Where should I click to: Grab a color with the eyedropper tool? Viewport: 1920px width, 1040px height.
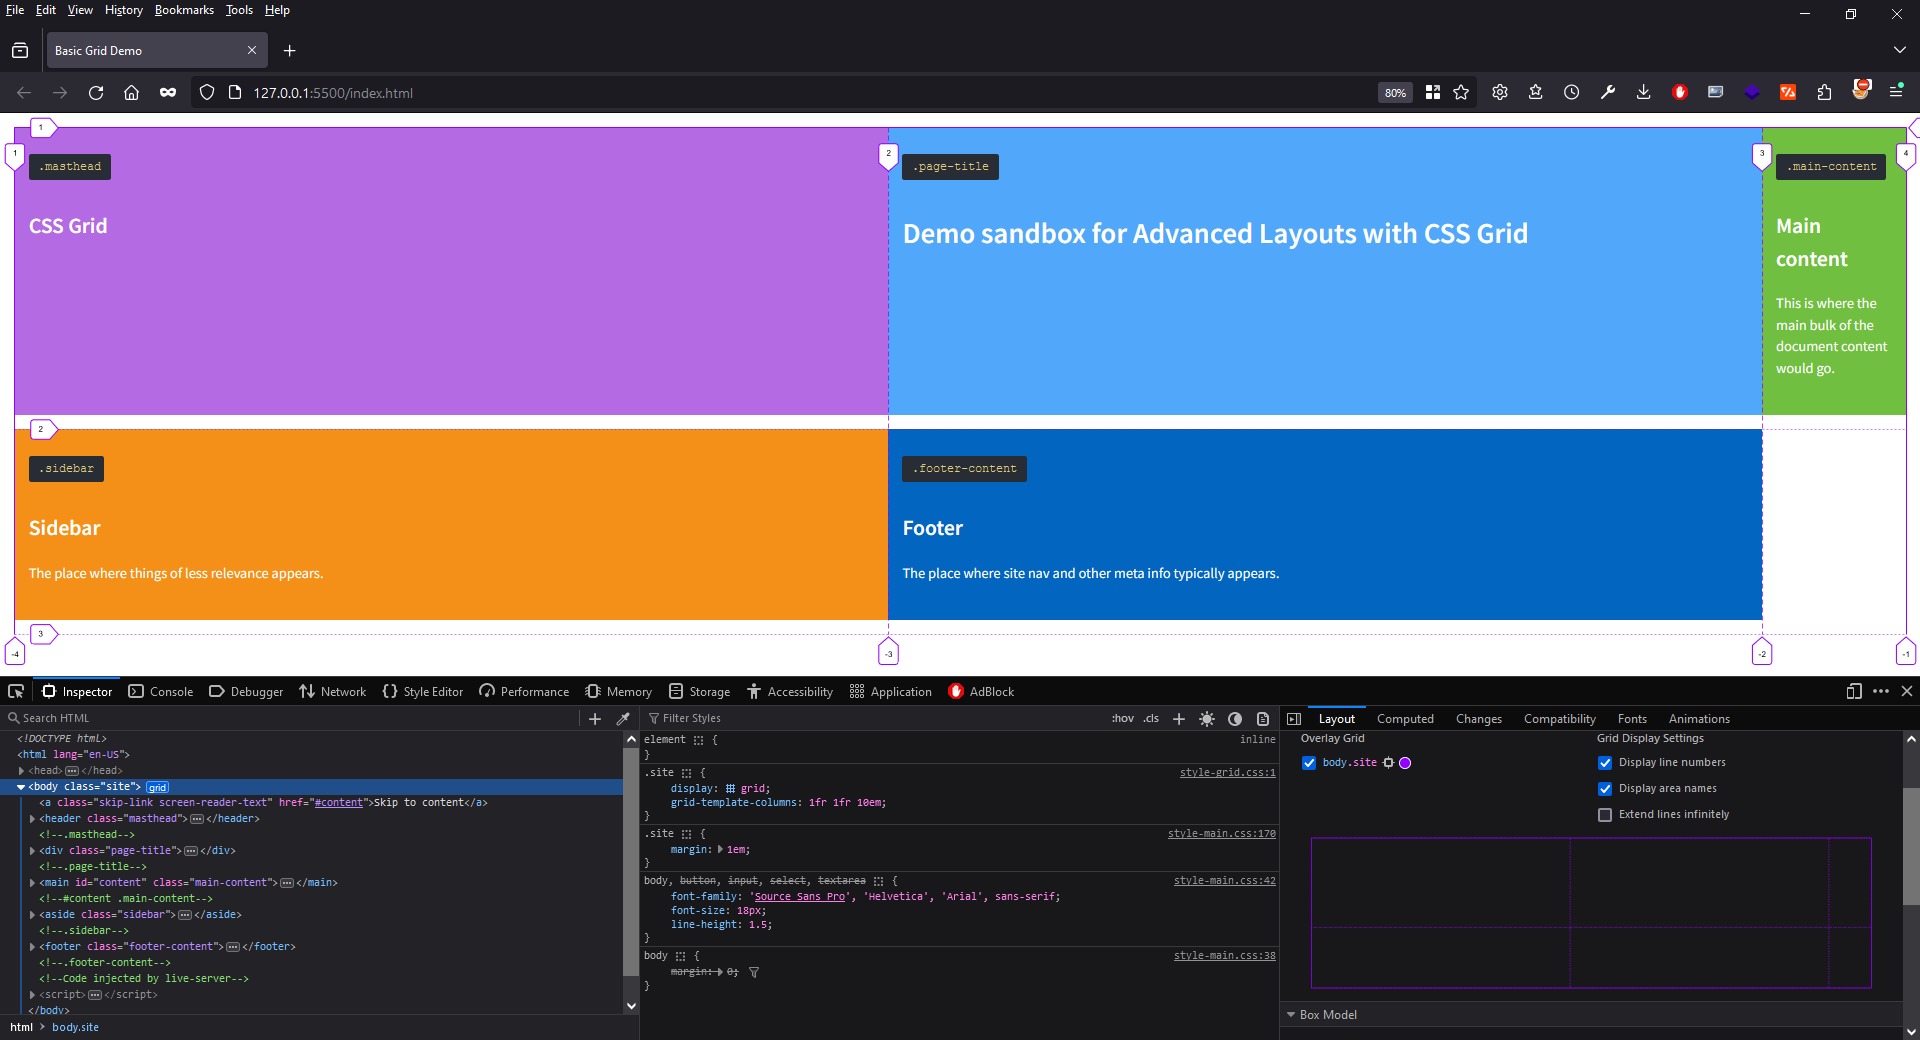pos(623,718)
